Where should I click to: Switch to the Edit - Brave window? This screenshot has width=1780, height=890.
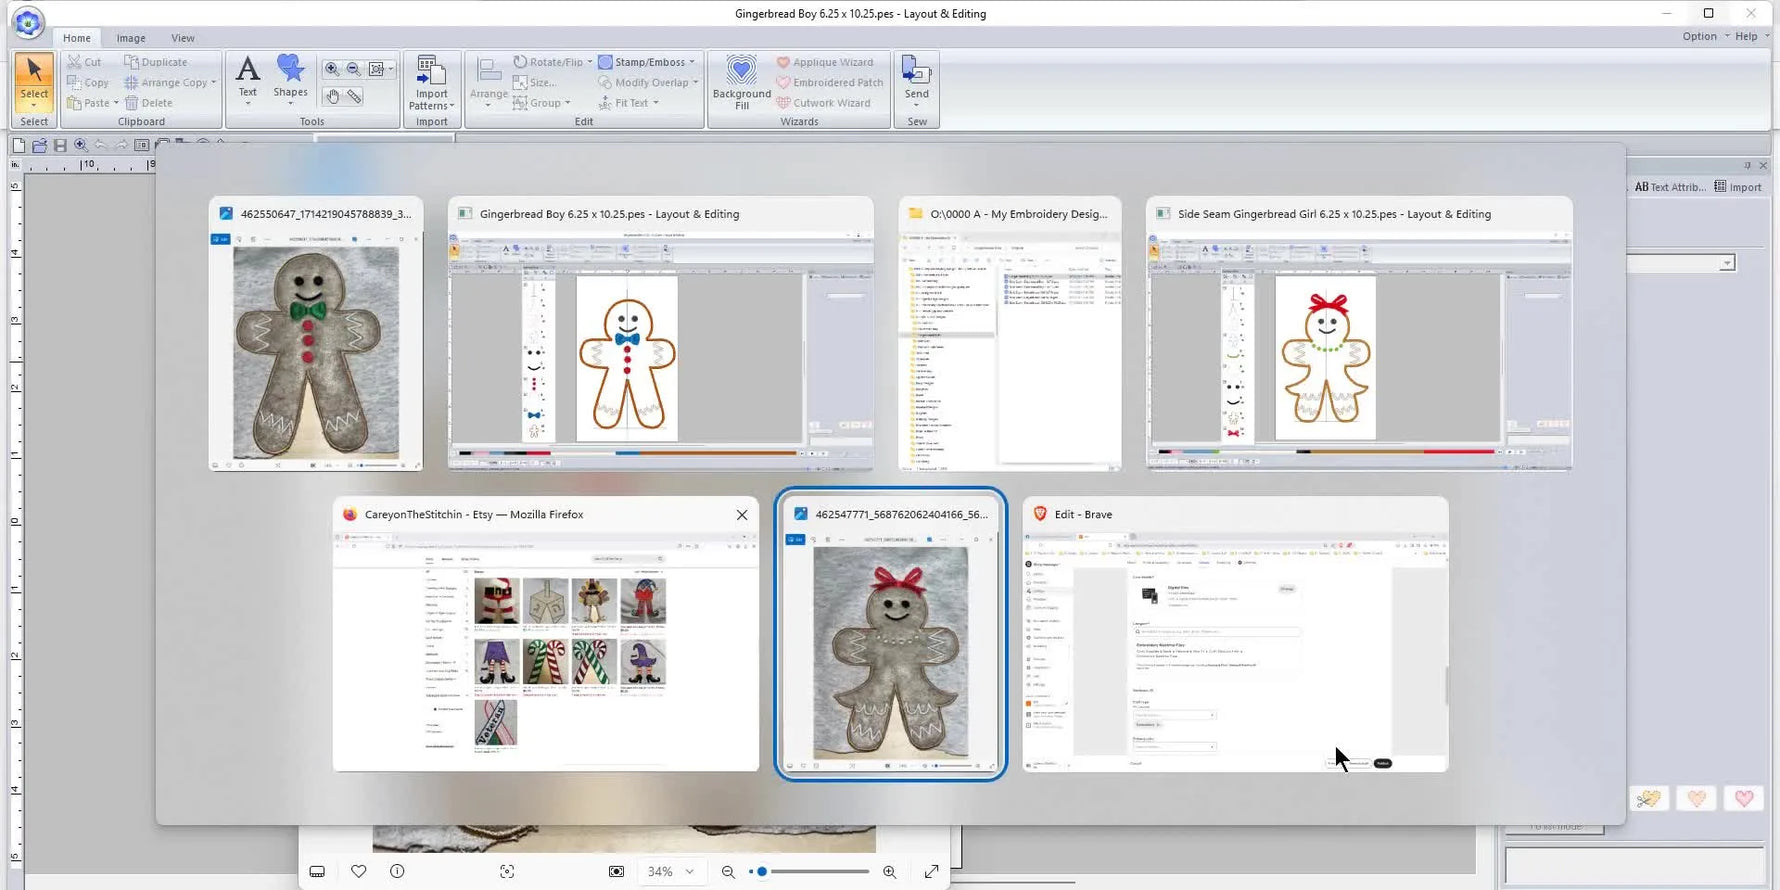tap(1234, 635)
